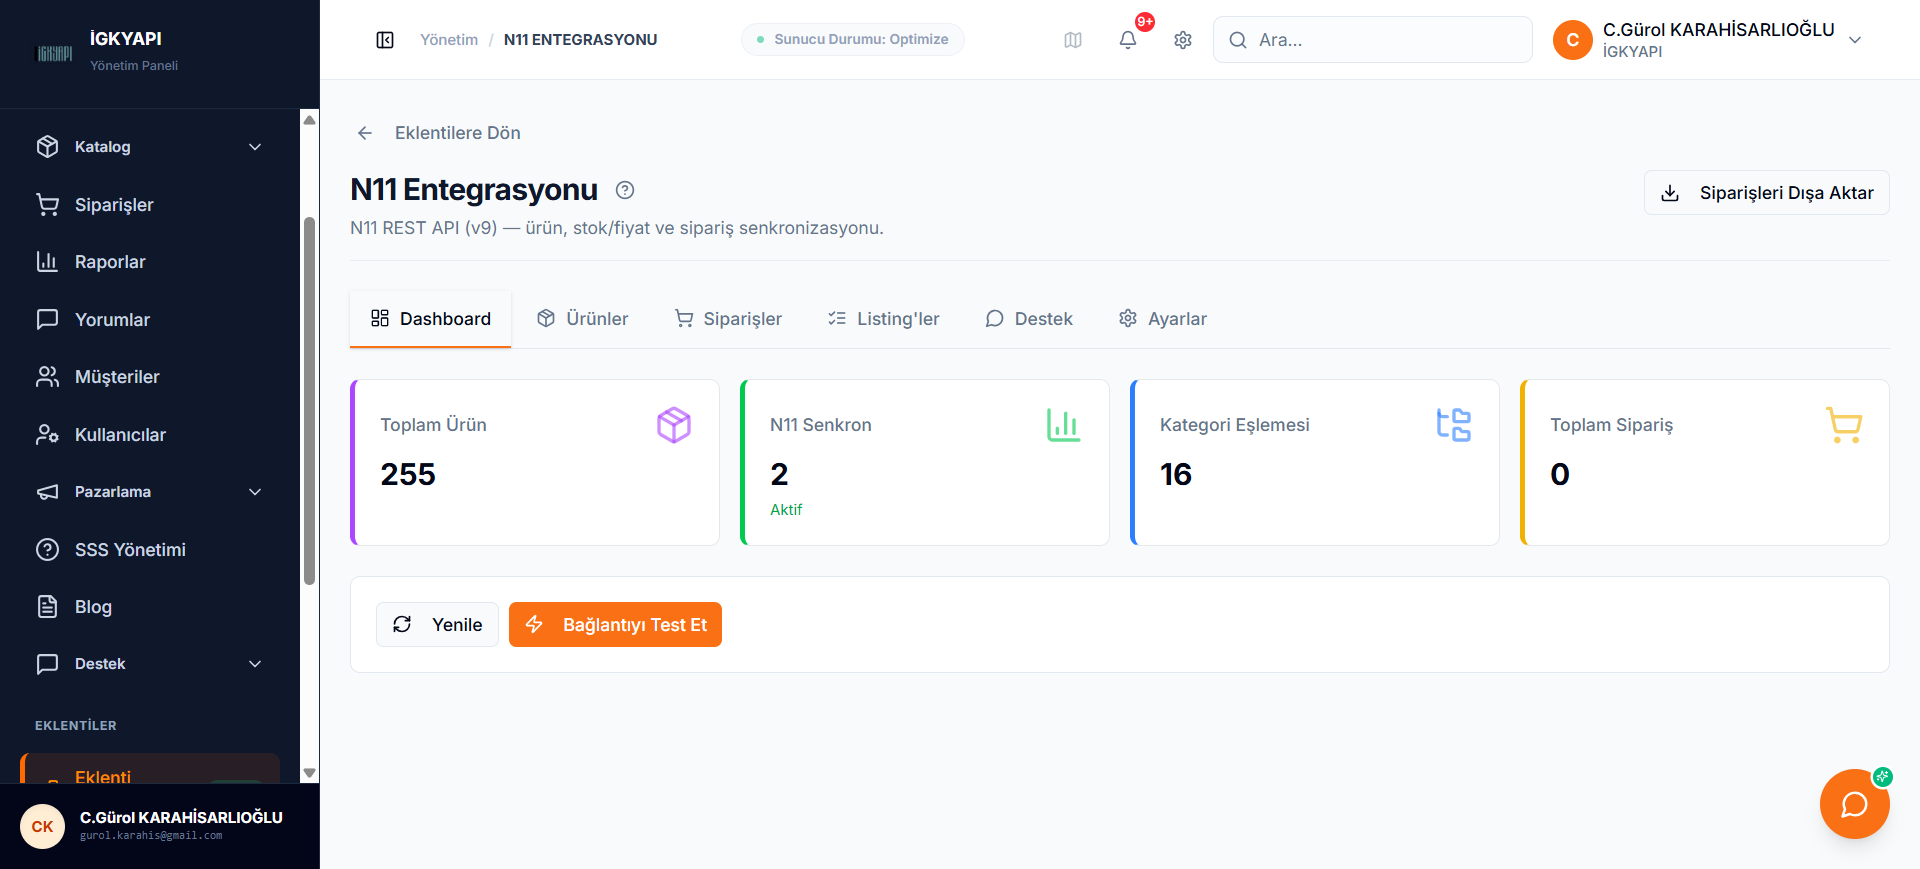Click the orange C user avatar
This screenshot has width=1920, height=869.
(1573, 40)
